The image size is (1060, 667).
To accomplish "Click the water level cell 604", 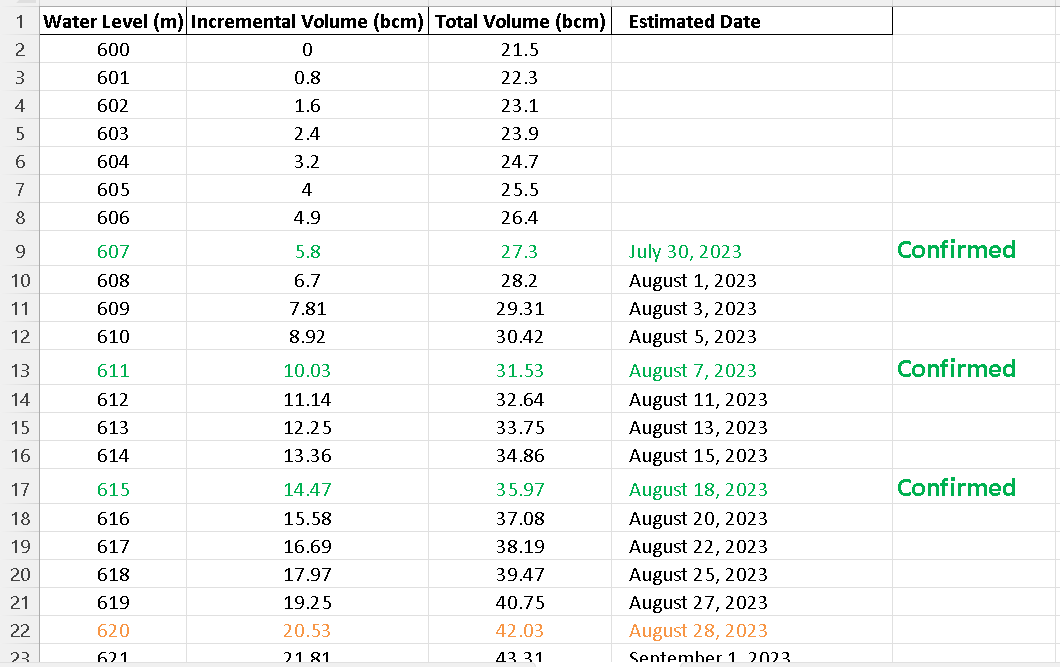I will point(113,162).
